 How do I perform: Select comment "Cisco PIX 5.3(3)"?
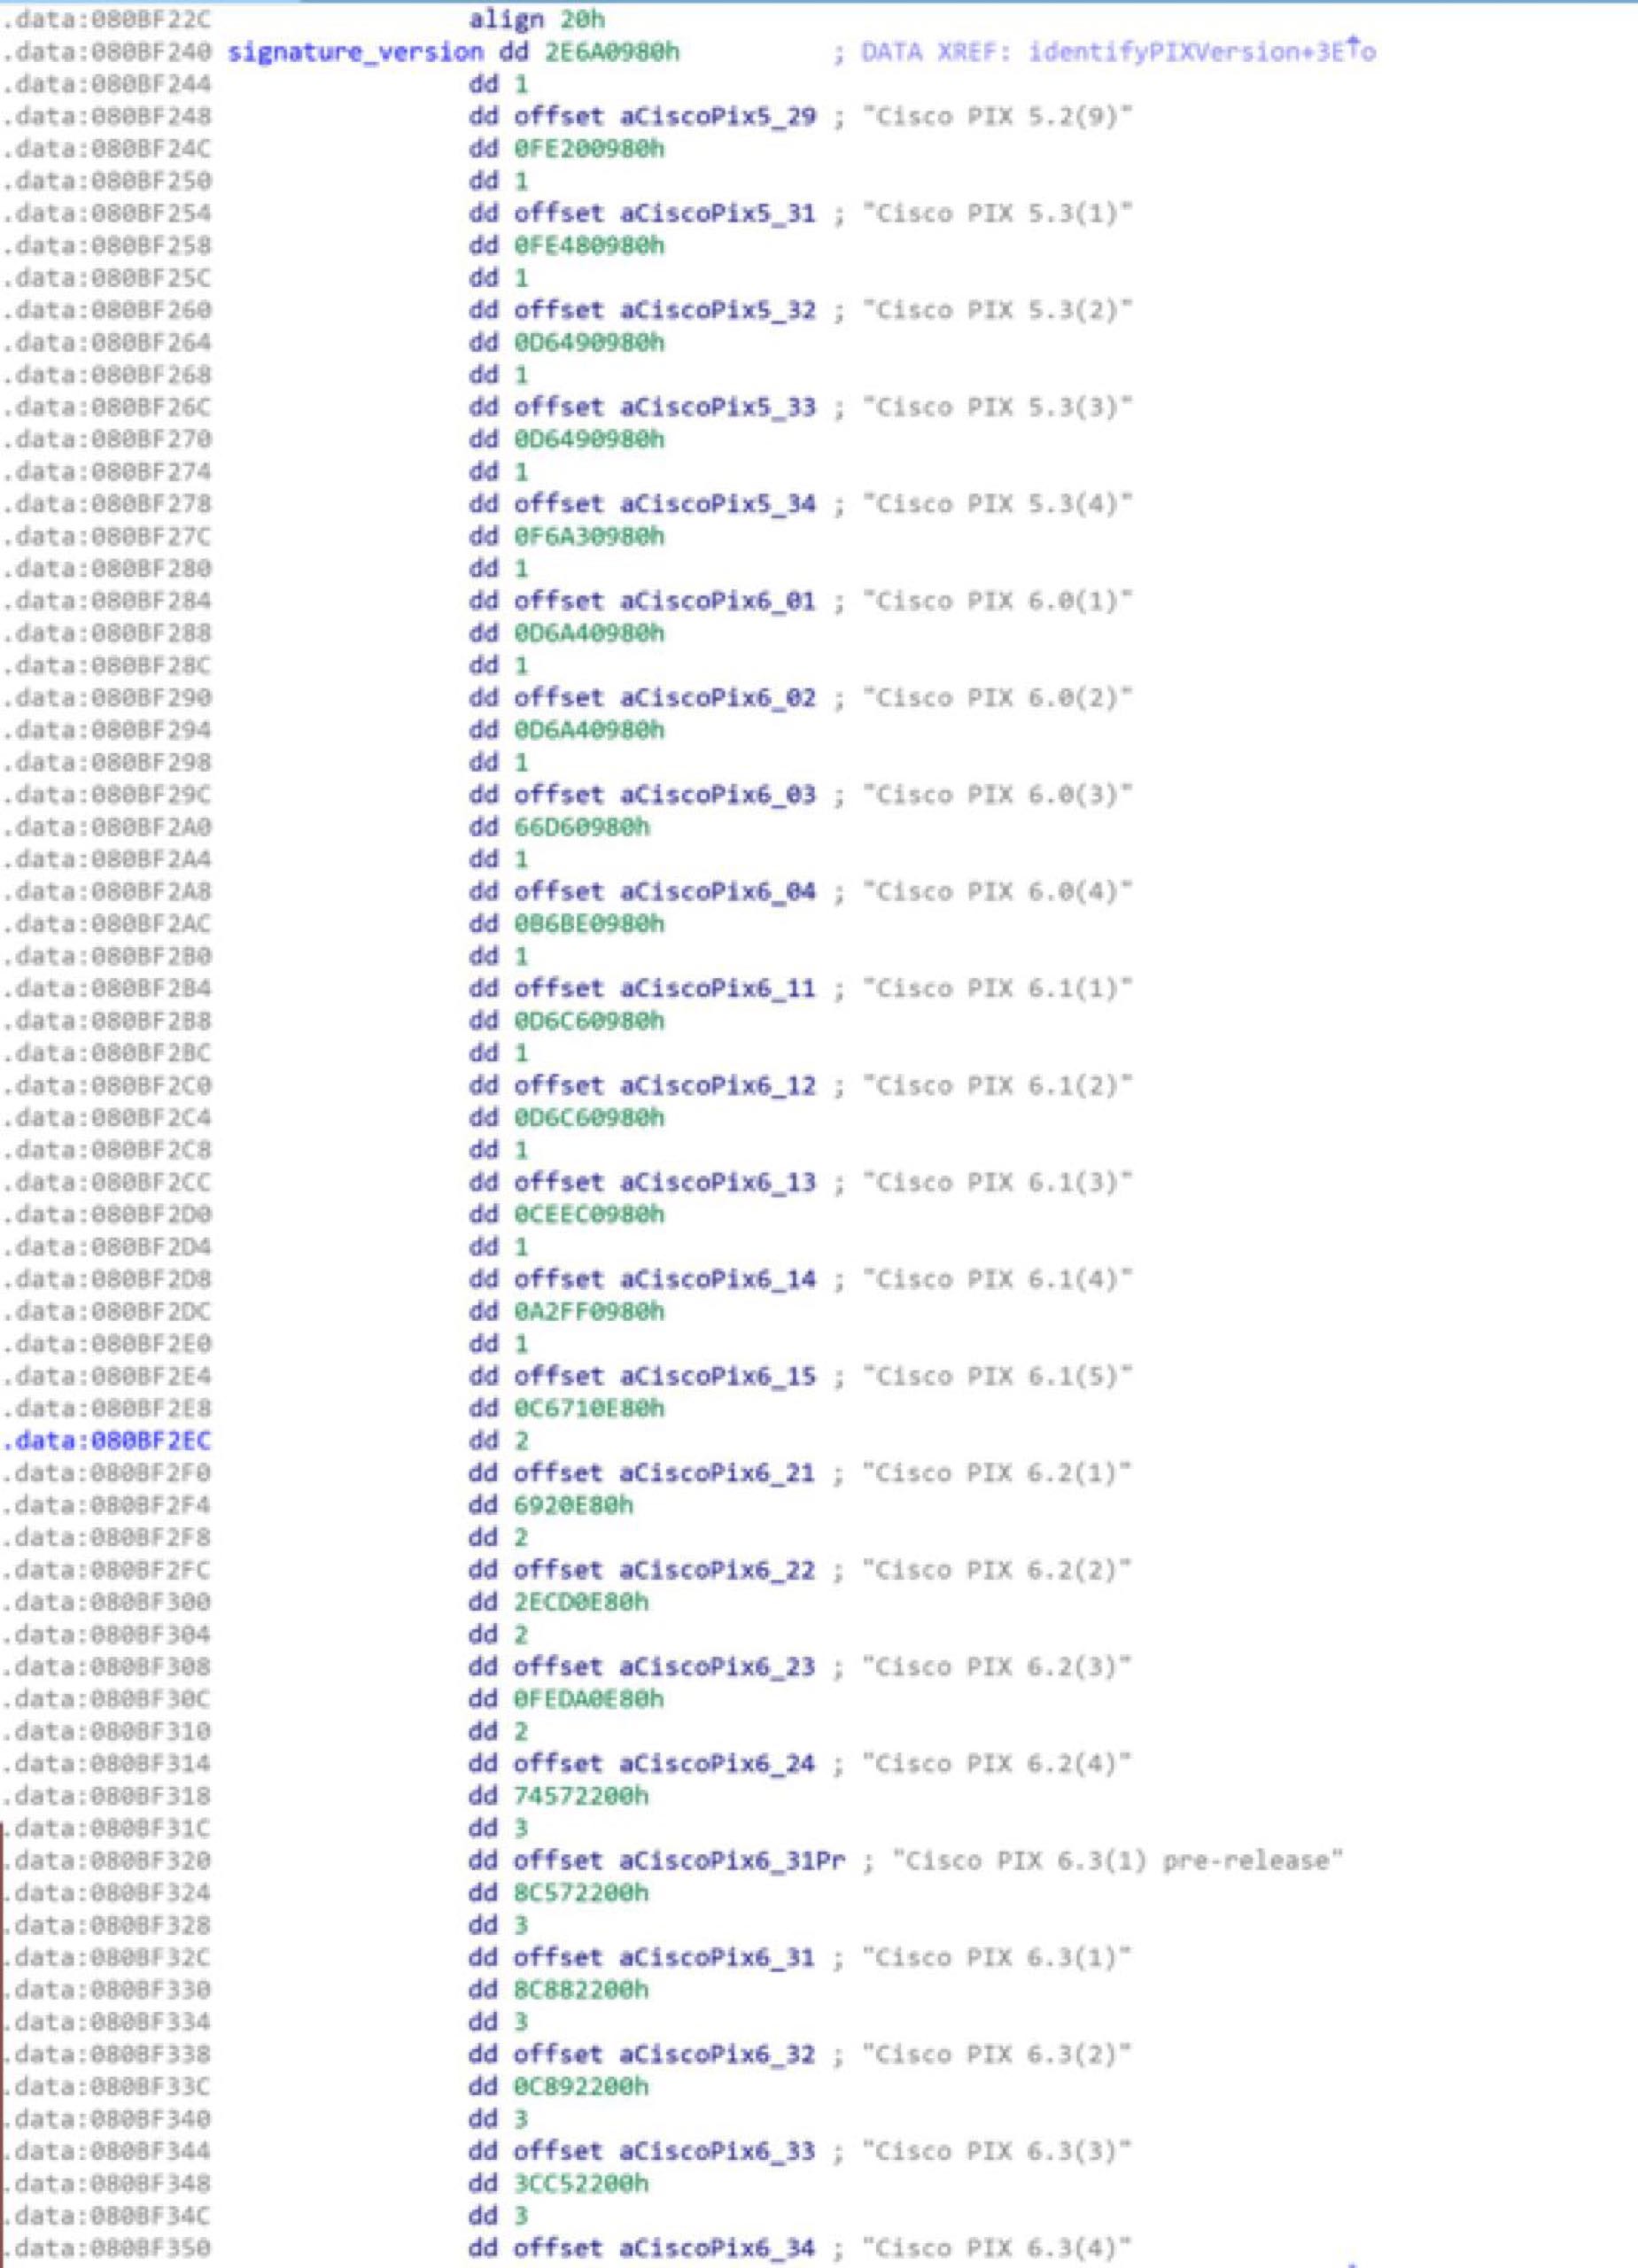coord(998,407)
